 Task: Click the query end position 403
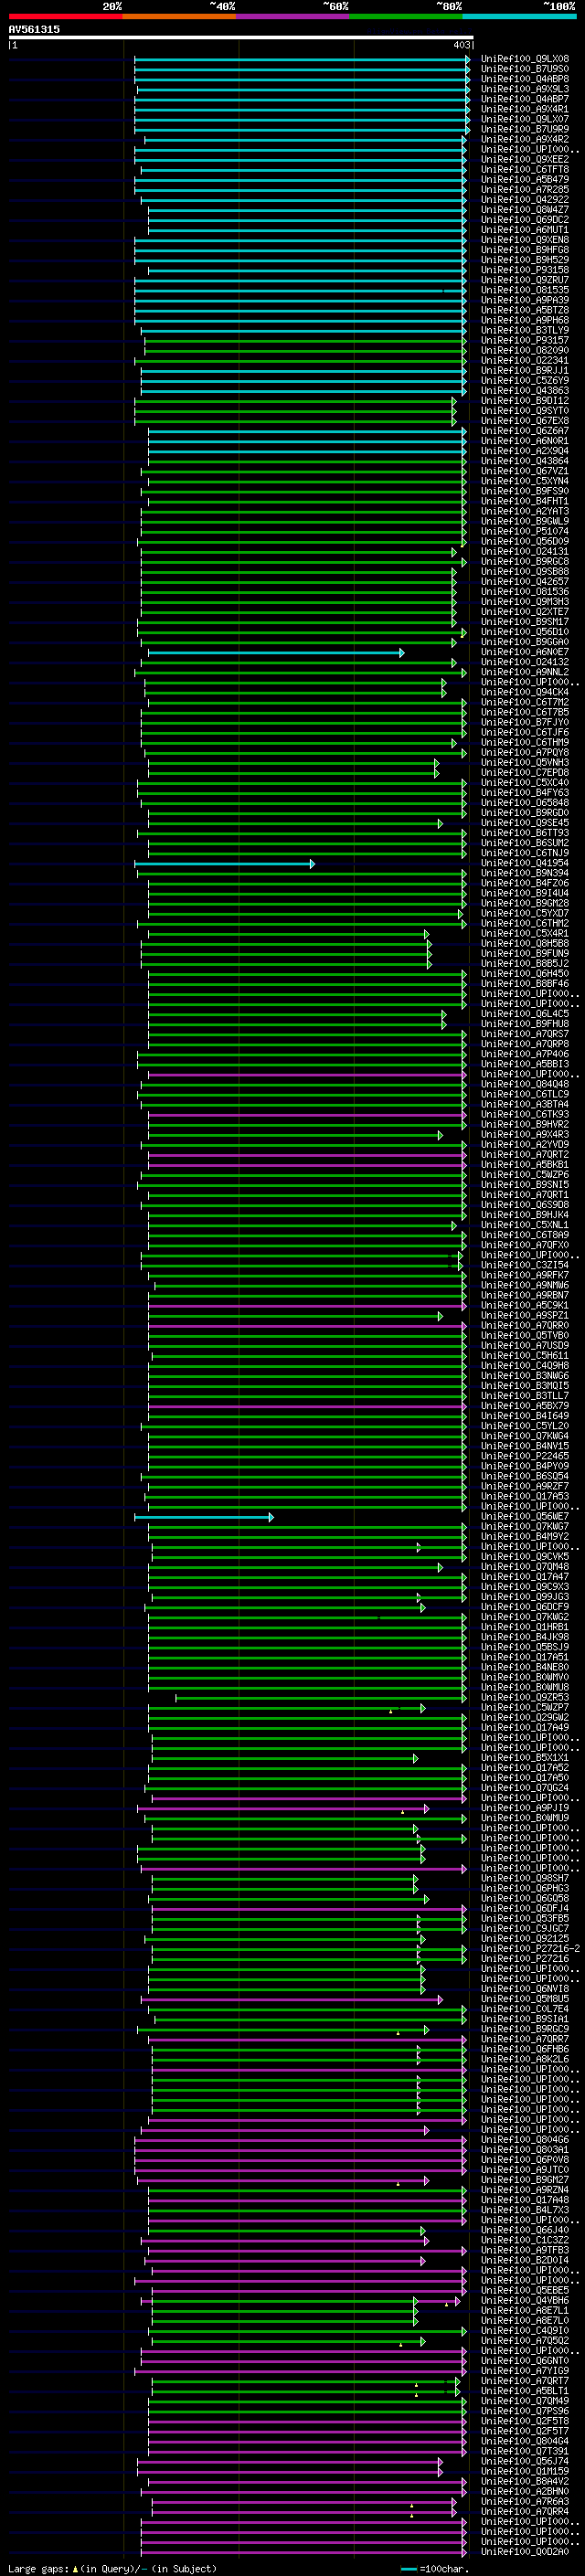(x=461, y=45)
